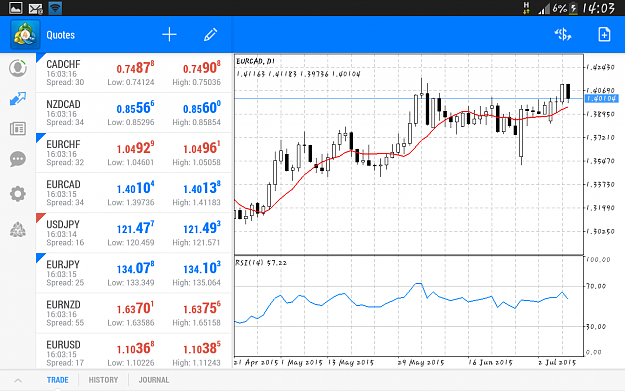
Task: Select the CADCHF quote row
Action: coord(134,73)
